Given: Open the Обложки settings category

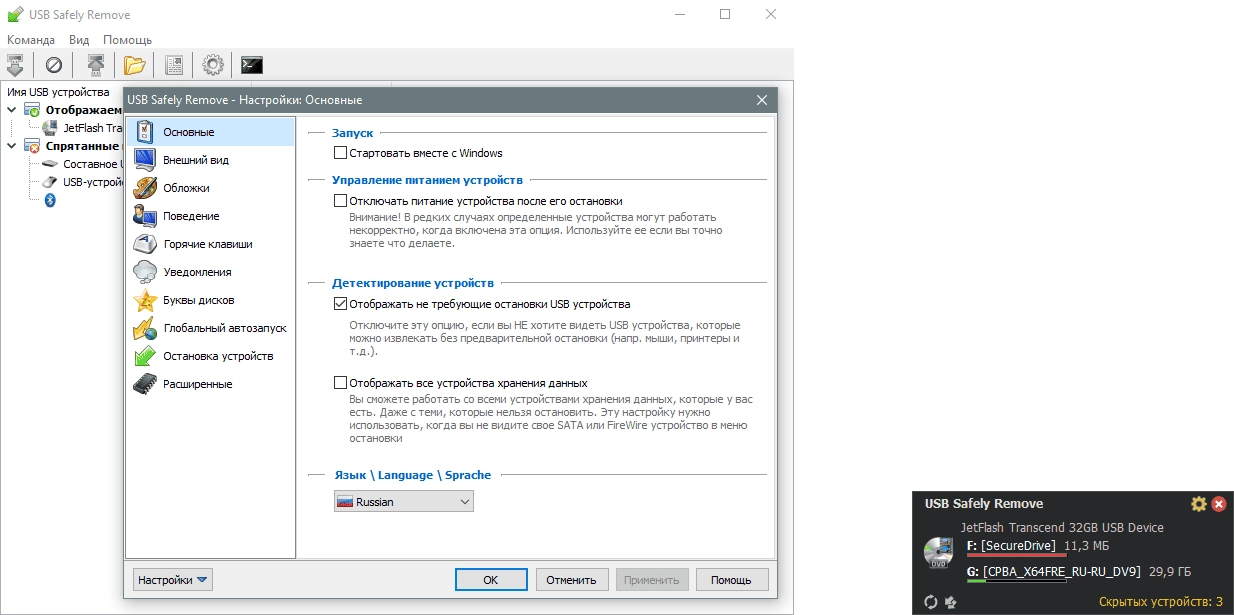Looking at the screenshot, I should 210,188.
